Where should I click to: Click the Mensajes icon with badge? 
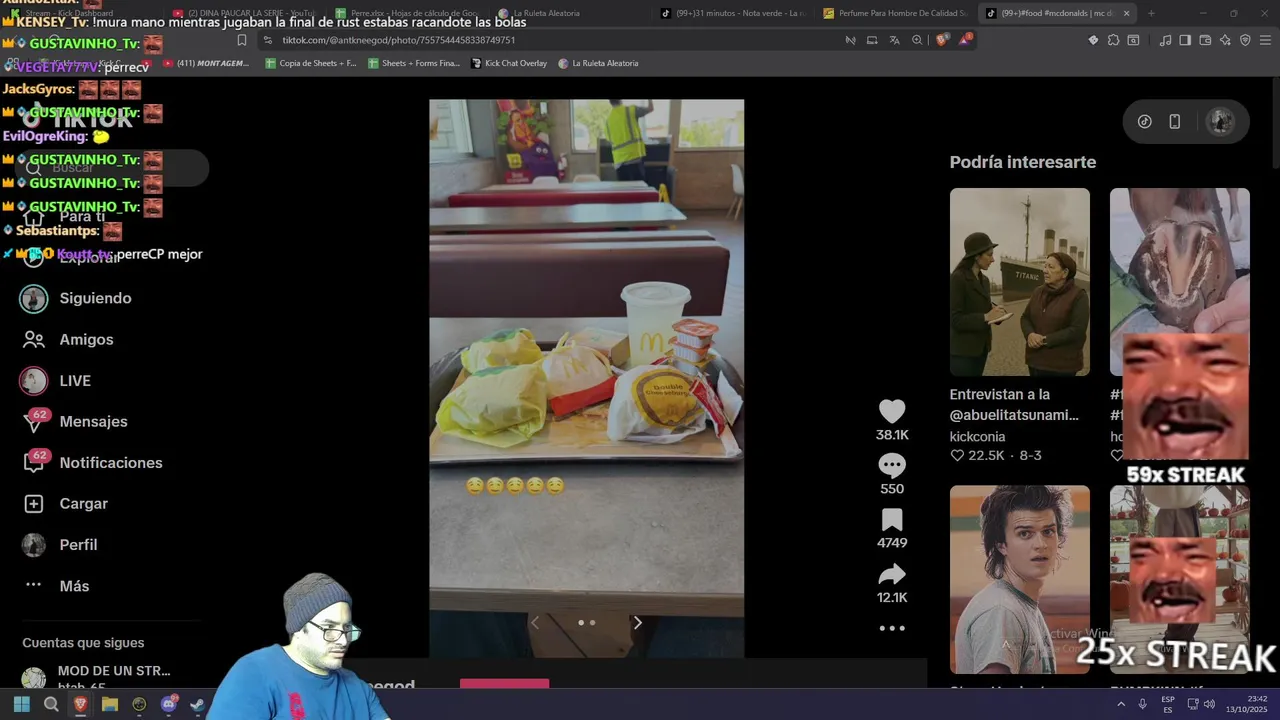pos(34,421)
